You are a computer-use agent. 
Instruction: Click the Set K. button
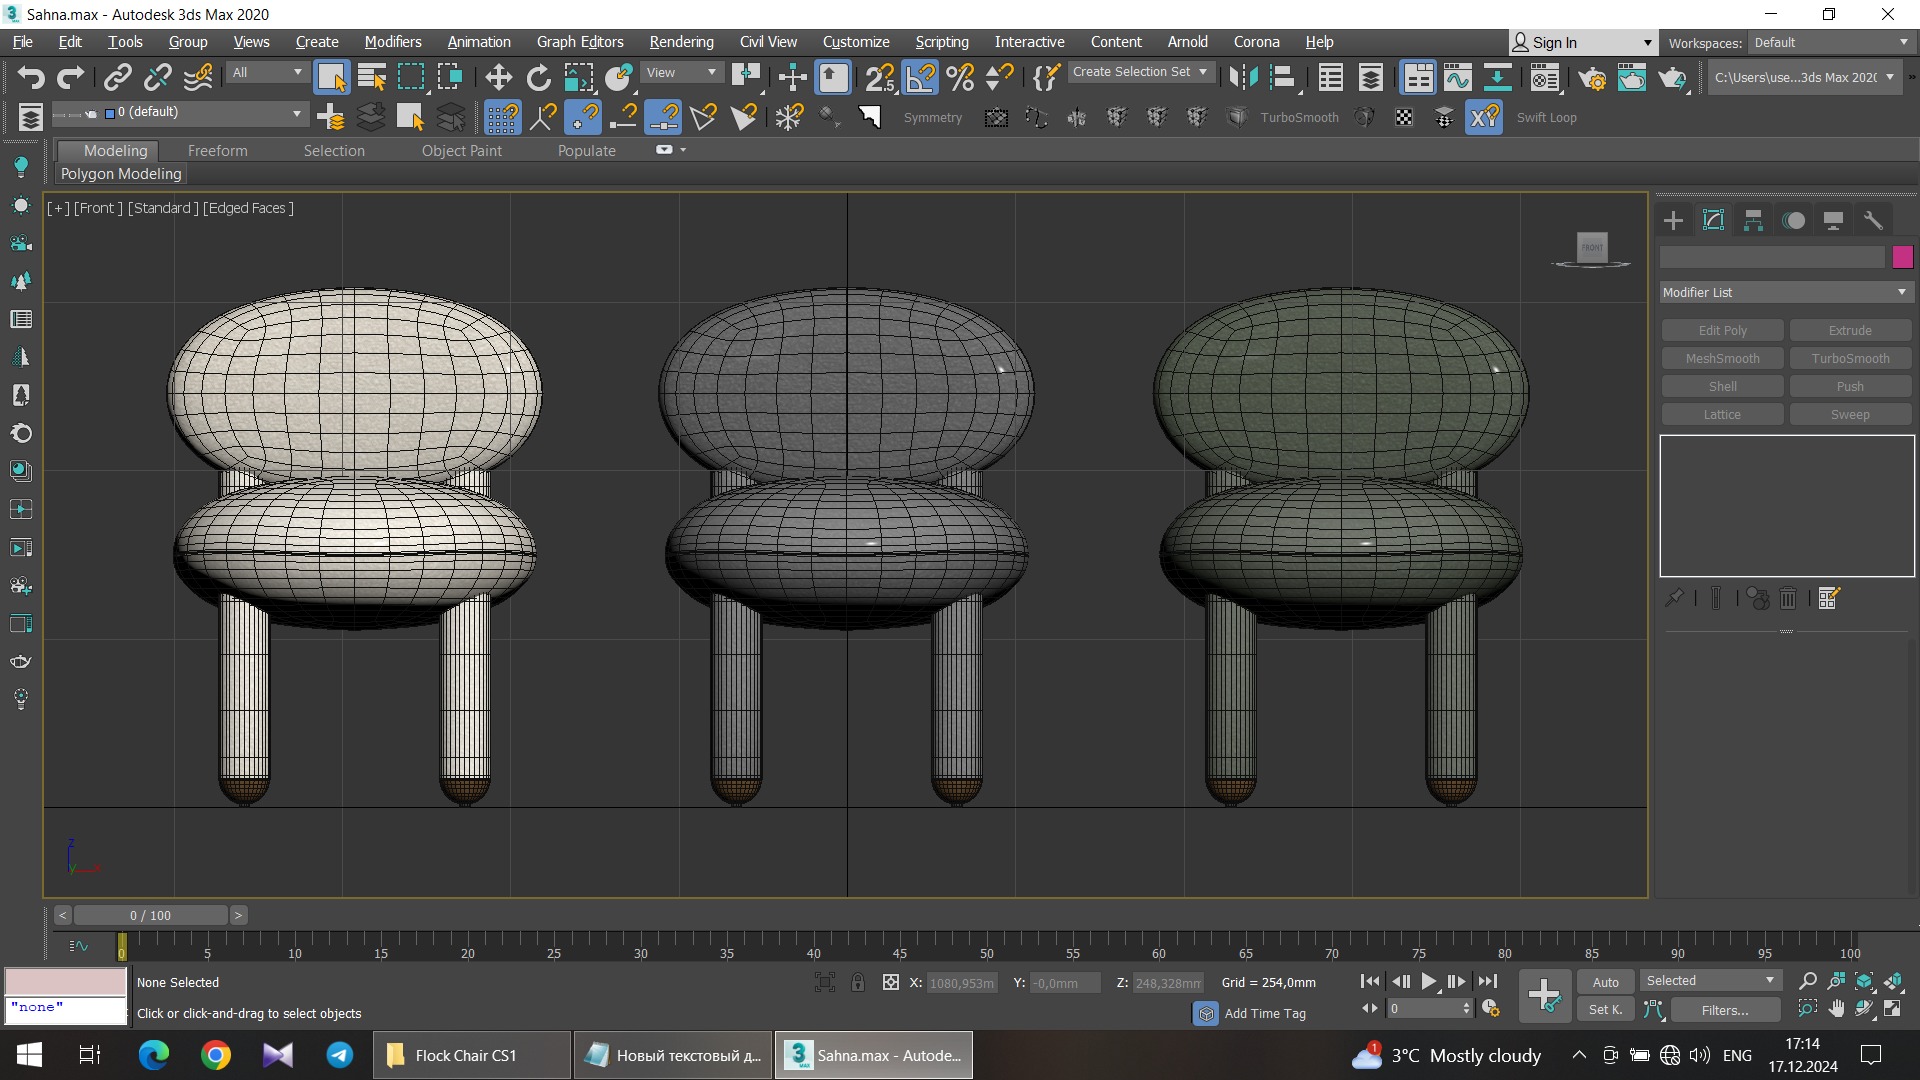click(1606, 1010)
